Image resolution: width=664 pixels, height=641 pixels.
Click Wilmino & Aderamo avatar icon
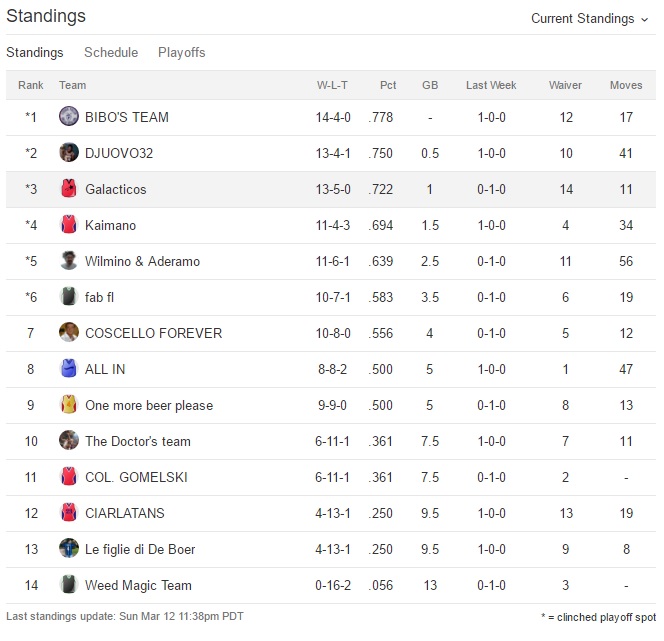(x=68, y=261)
